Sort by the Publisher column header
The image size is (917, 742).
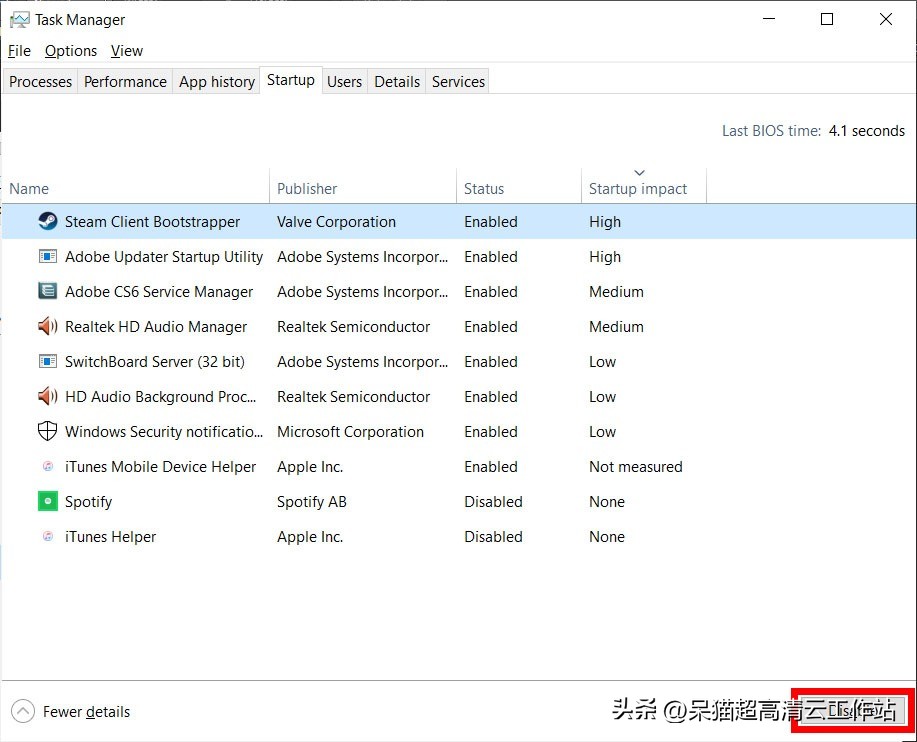(307, 188)
